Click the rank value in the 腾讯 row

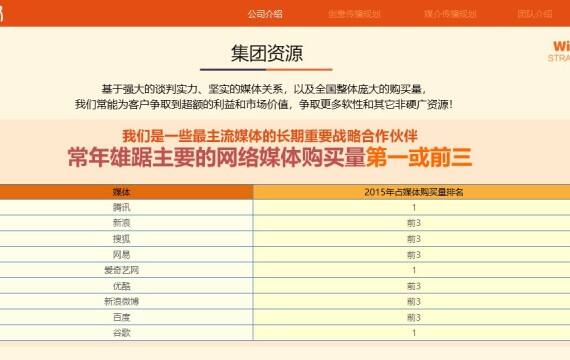click(x=414, y=208)
